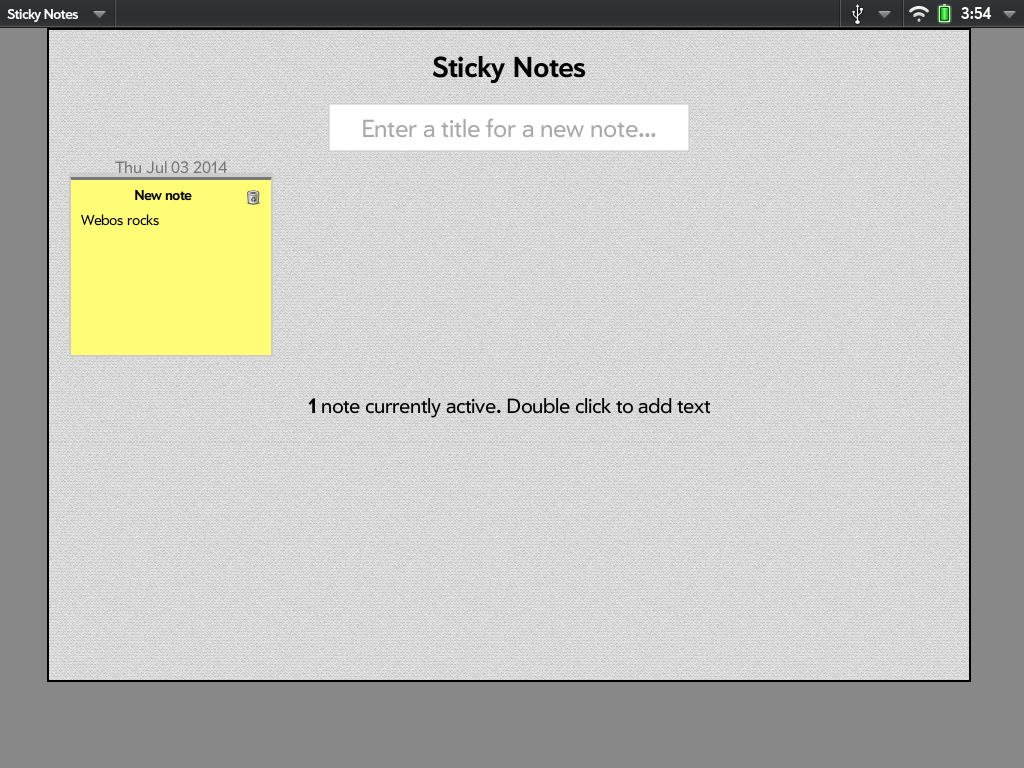Expand the dropdown arrow next to USB icon
Viewport: 1024px width, 768px height.
[884, 14]
